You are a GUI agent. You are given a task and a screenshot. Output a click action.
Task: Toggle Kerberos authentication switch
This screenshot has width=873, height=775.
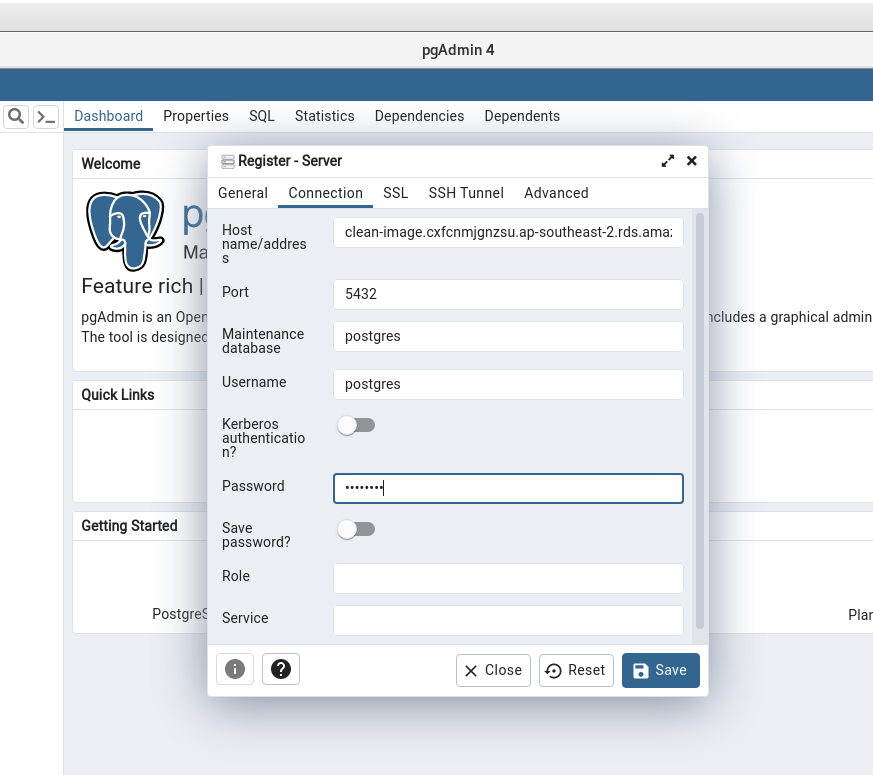click(356, 426)
